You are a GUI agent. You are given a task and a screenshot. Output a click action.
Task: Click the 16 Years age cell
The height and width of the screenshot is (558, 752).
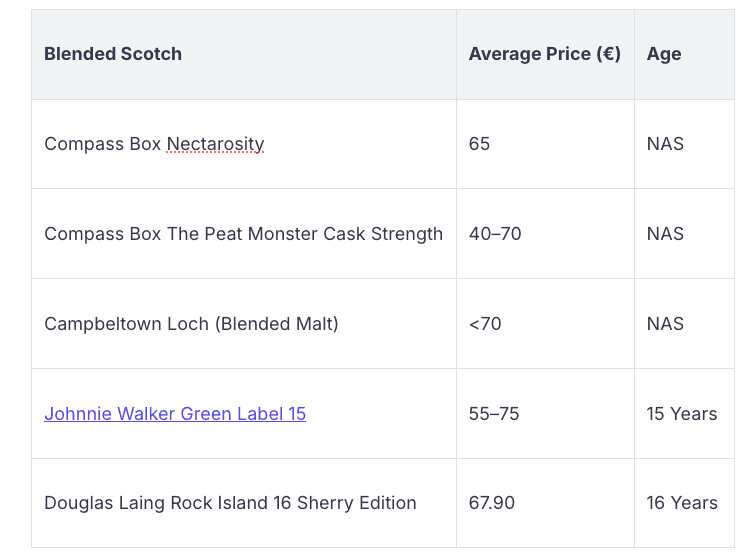682,503
